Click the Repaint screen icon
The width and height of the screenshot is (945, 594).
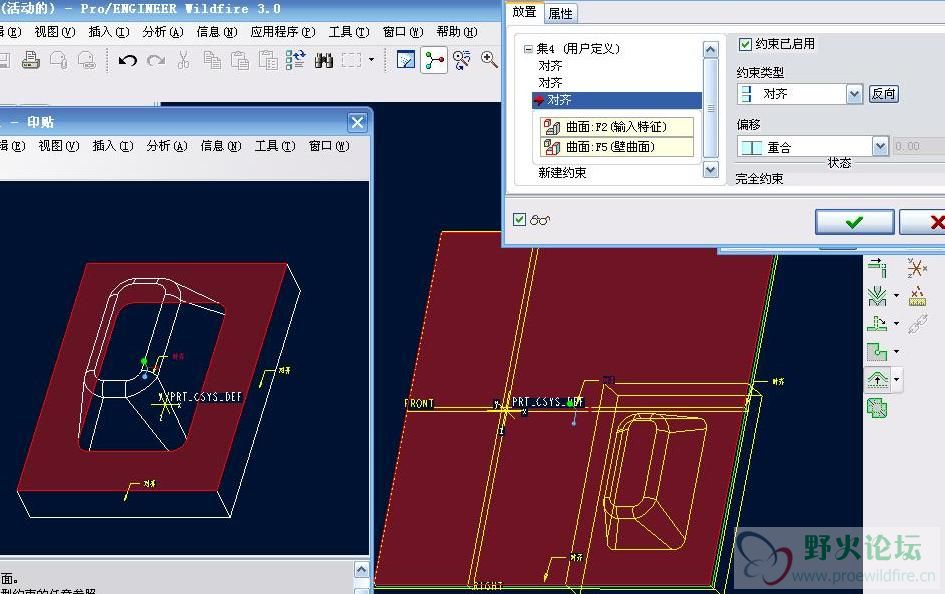(x=406, y=60)
